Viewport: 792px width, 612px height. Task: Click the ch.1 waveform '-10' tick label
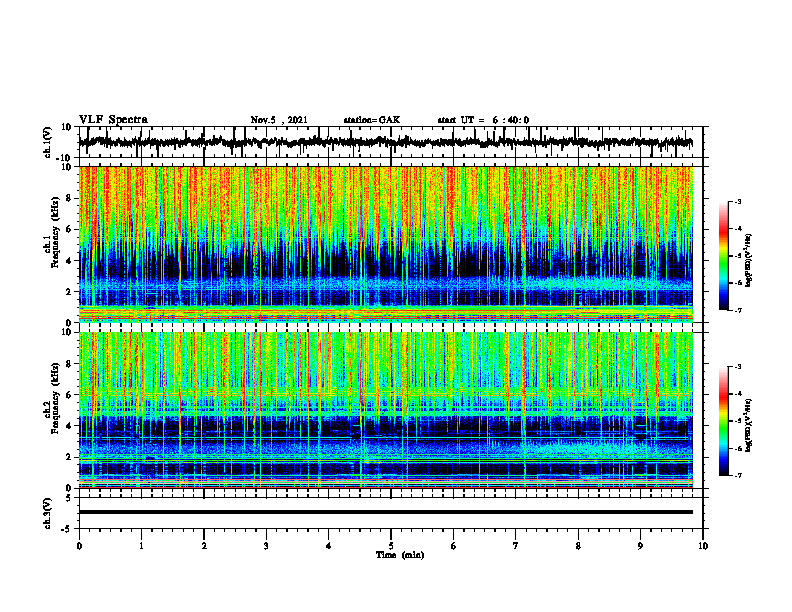[65, 158]
